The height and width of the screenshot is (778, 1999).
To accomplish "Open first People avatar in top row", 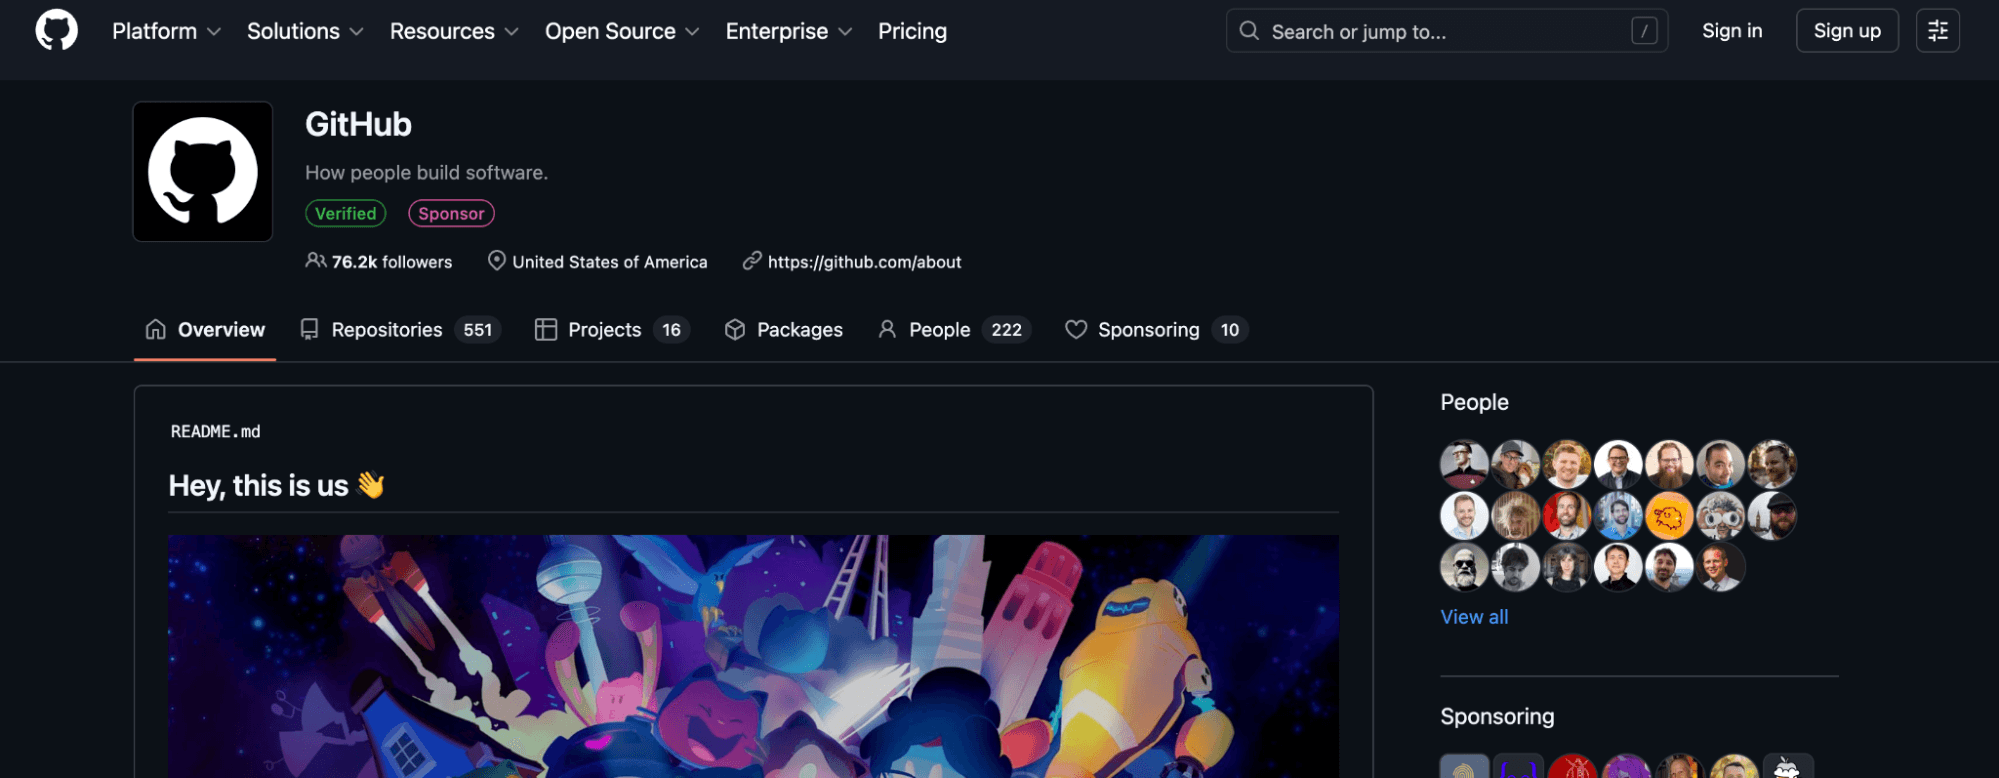I will (x=1464, y=464).
